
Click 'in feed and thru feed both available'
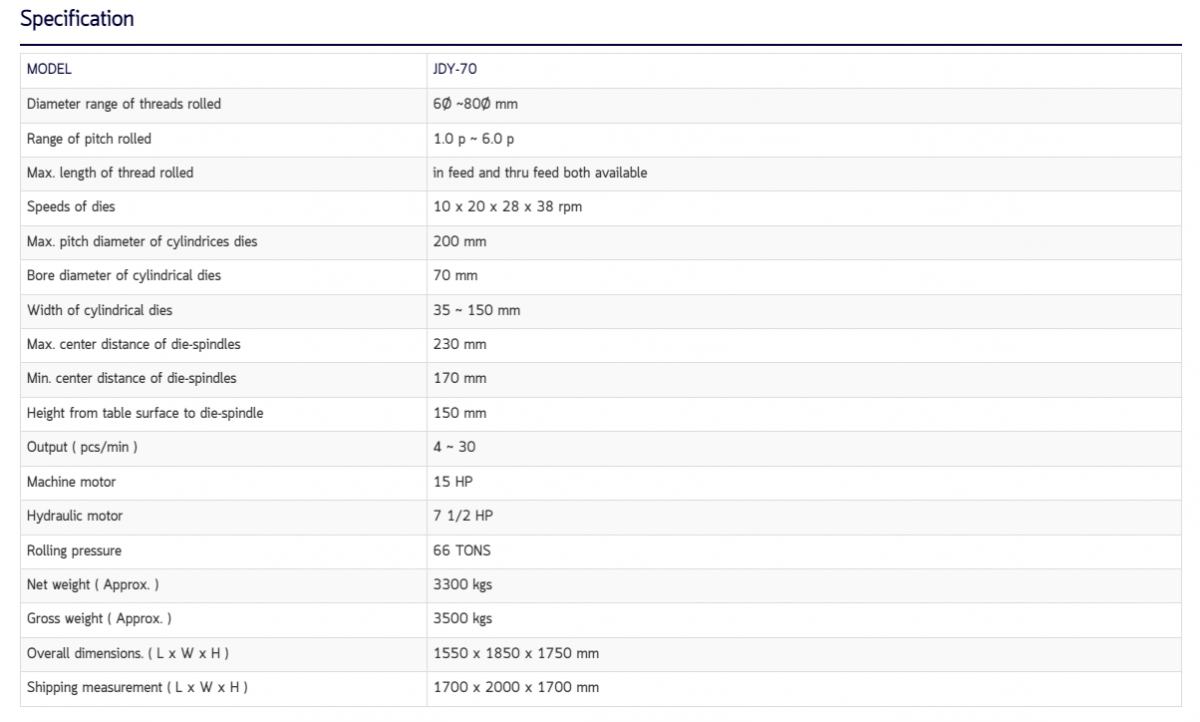click(x=540, y=173)
